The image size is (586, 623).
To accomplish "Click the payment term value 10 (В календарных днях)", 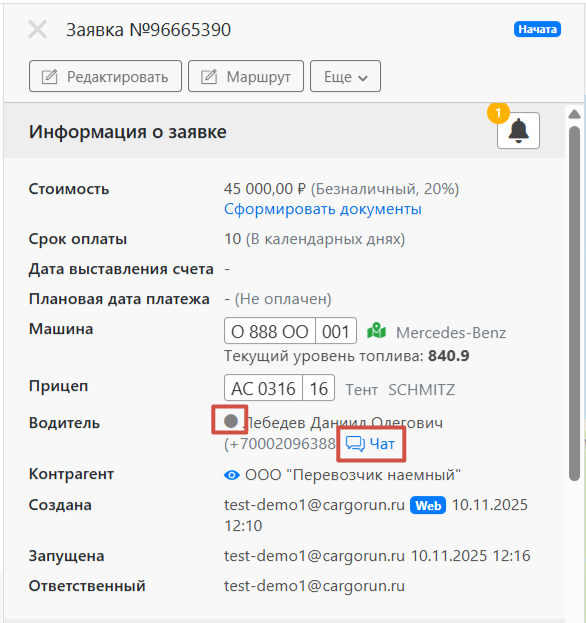I will tap(314, 239).
